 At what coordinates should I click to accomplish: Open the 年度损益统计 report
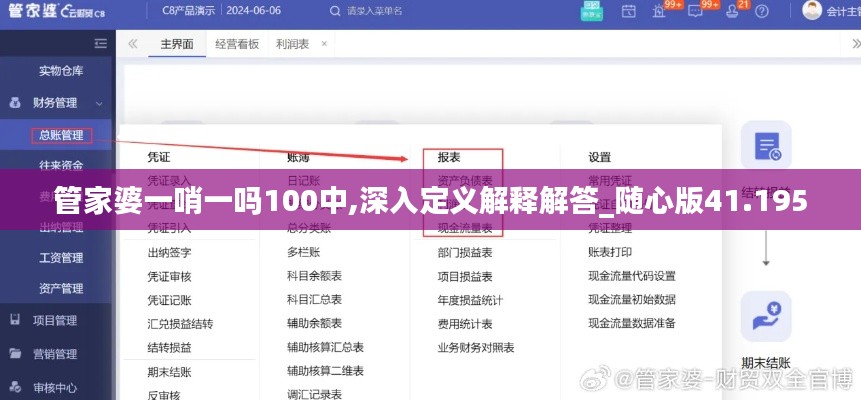(x=470, y=301)
